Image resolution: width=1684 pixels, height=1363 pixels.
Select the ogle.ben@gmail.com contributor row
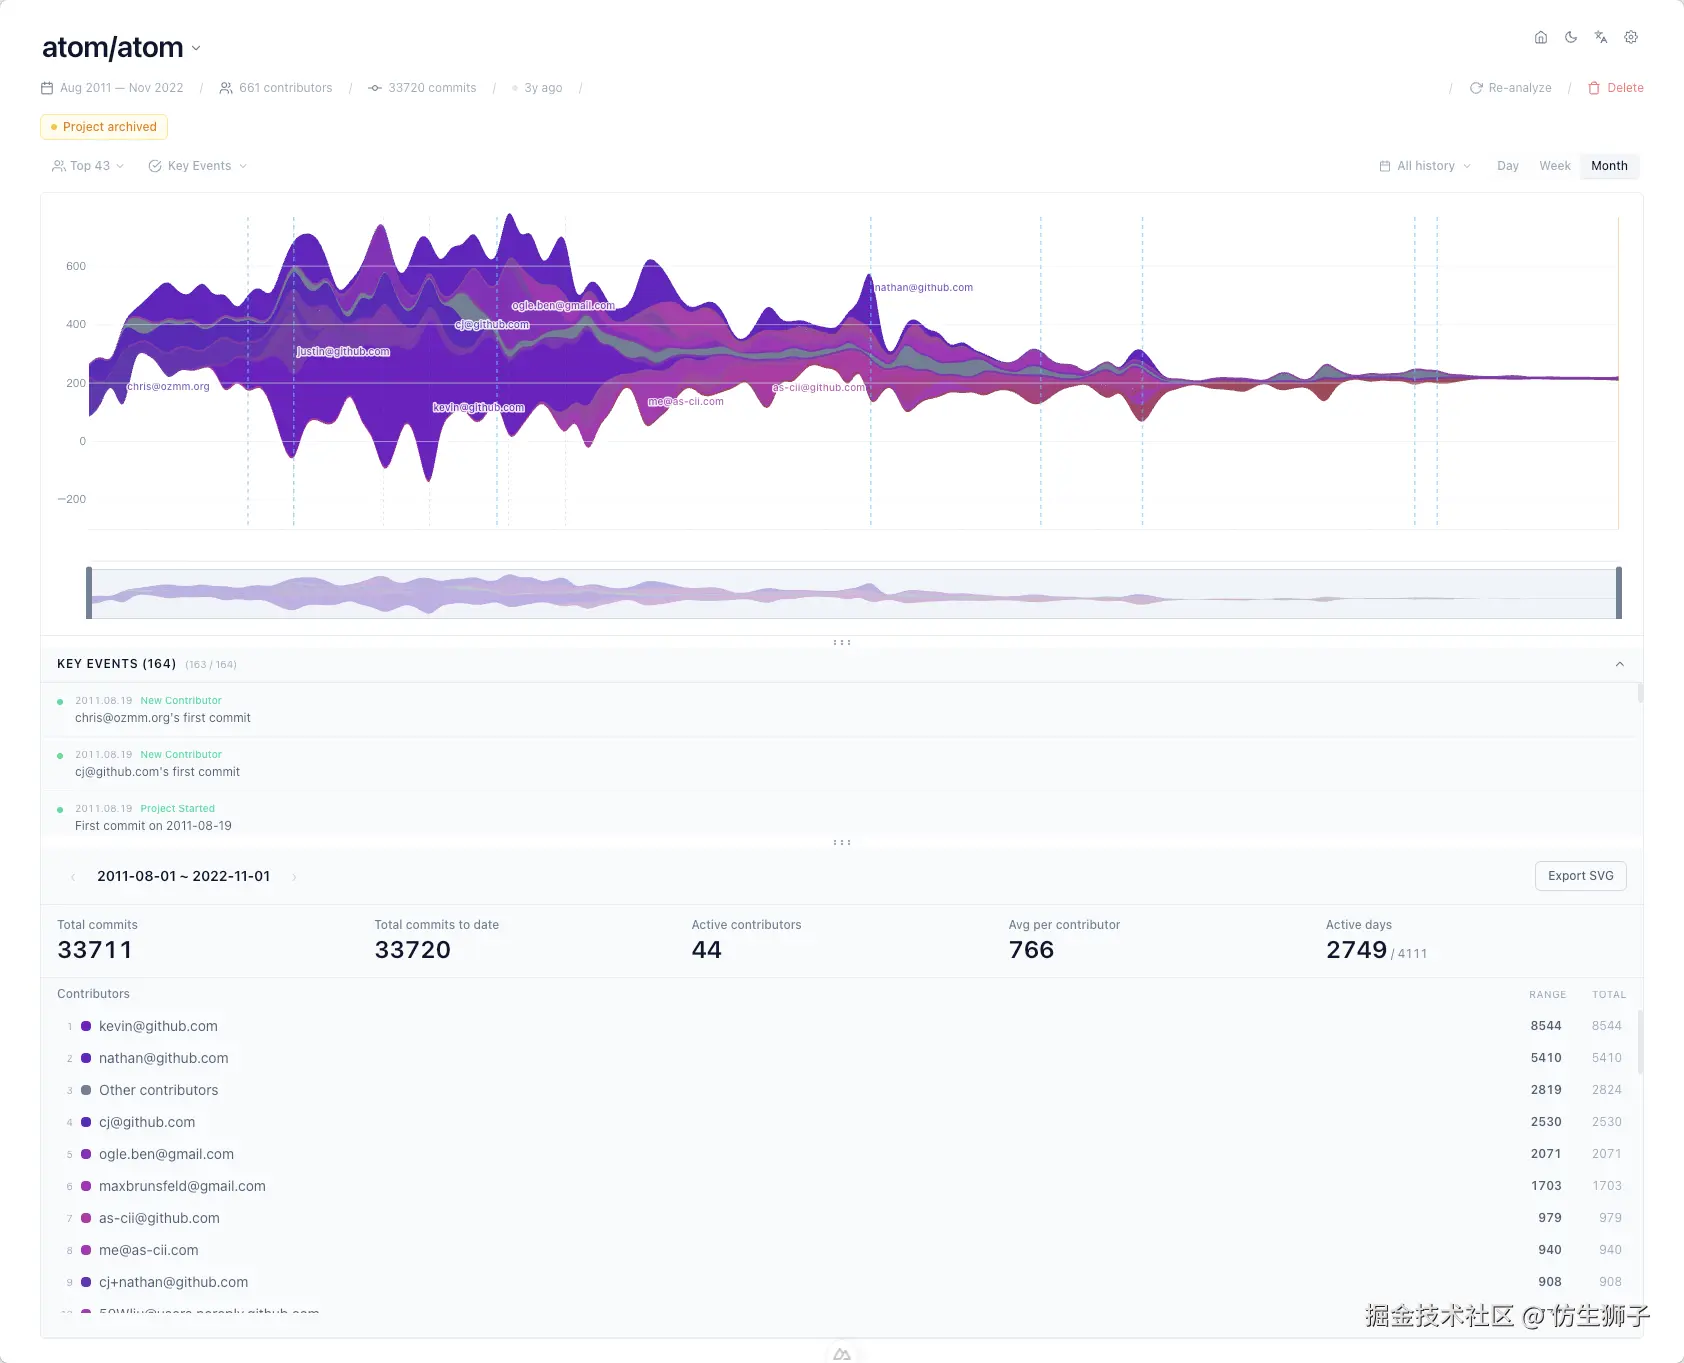tap(842, 1154)
